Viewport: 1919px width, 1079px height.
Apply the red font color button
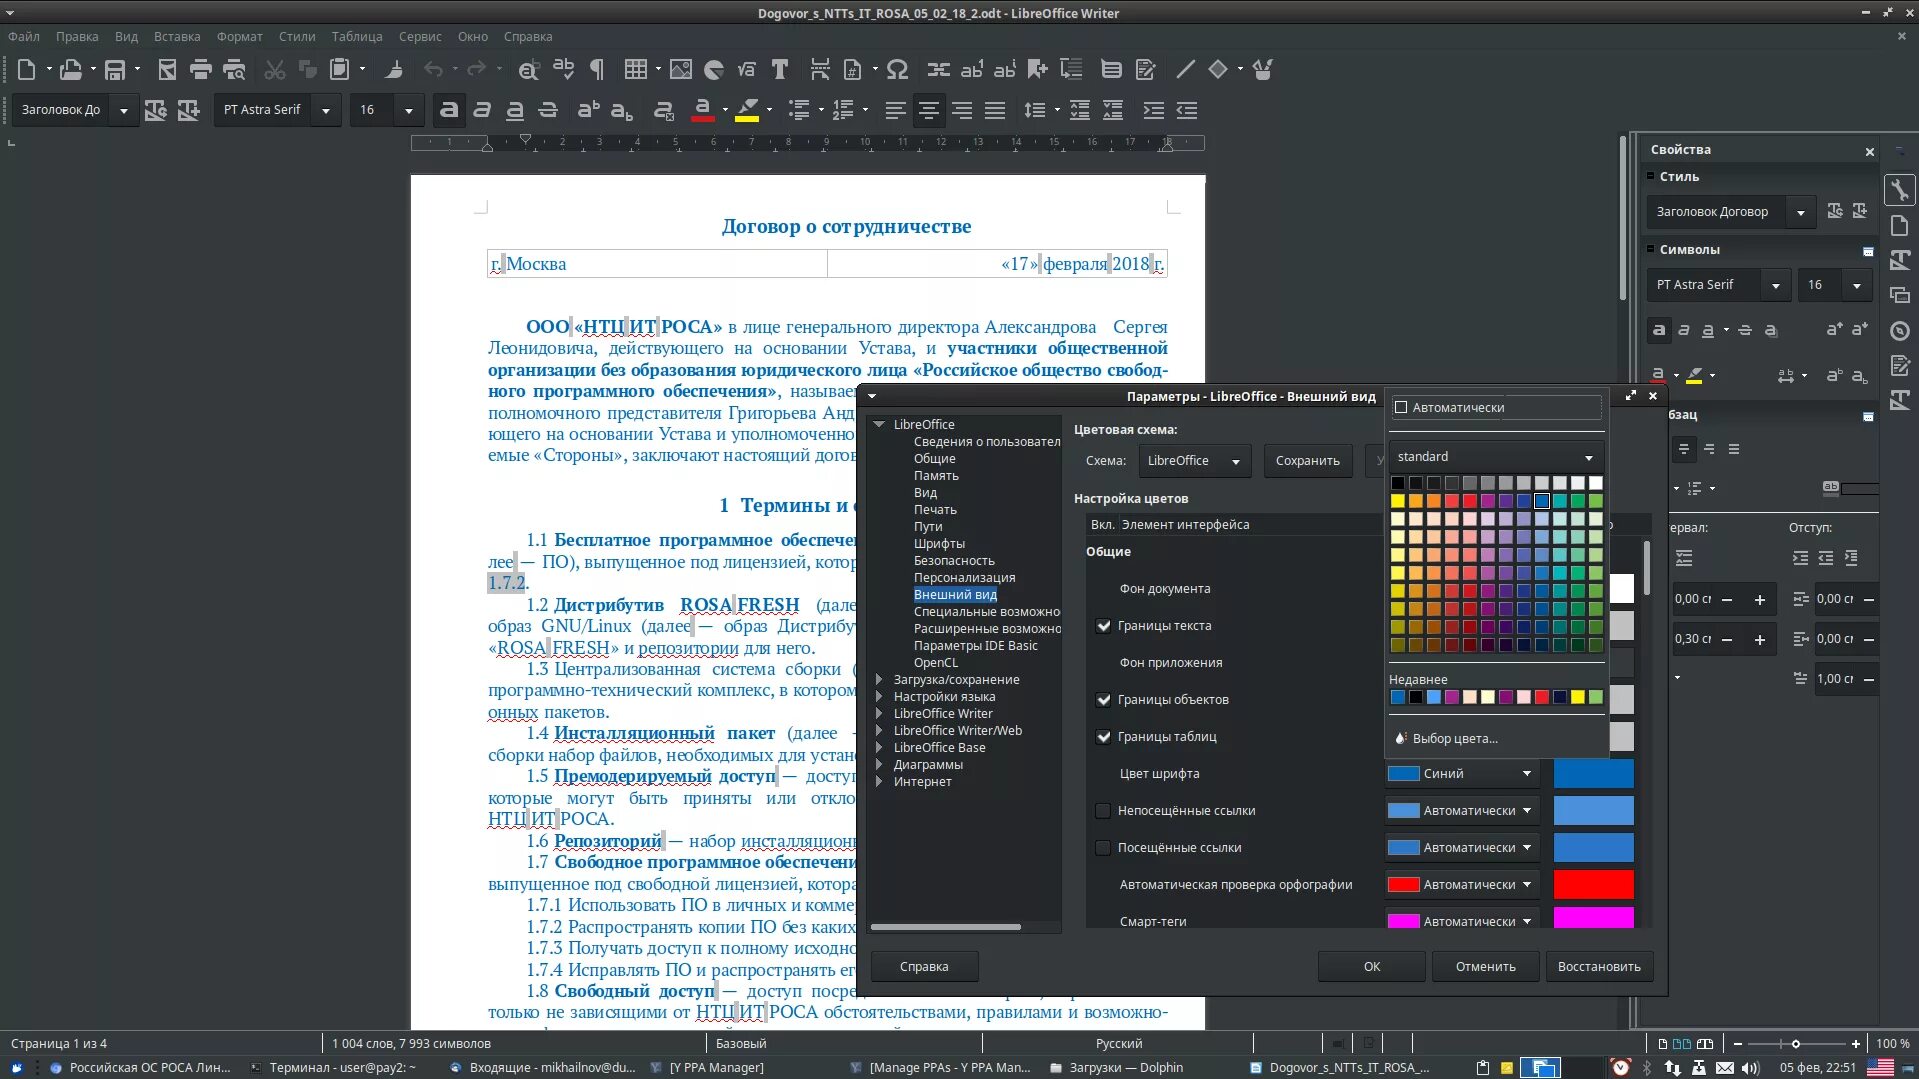tap(703, 110)
